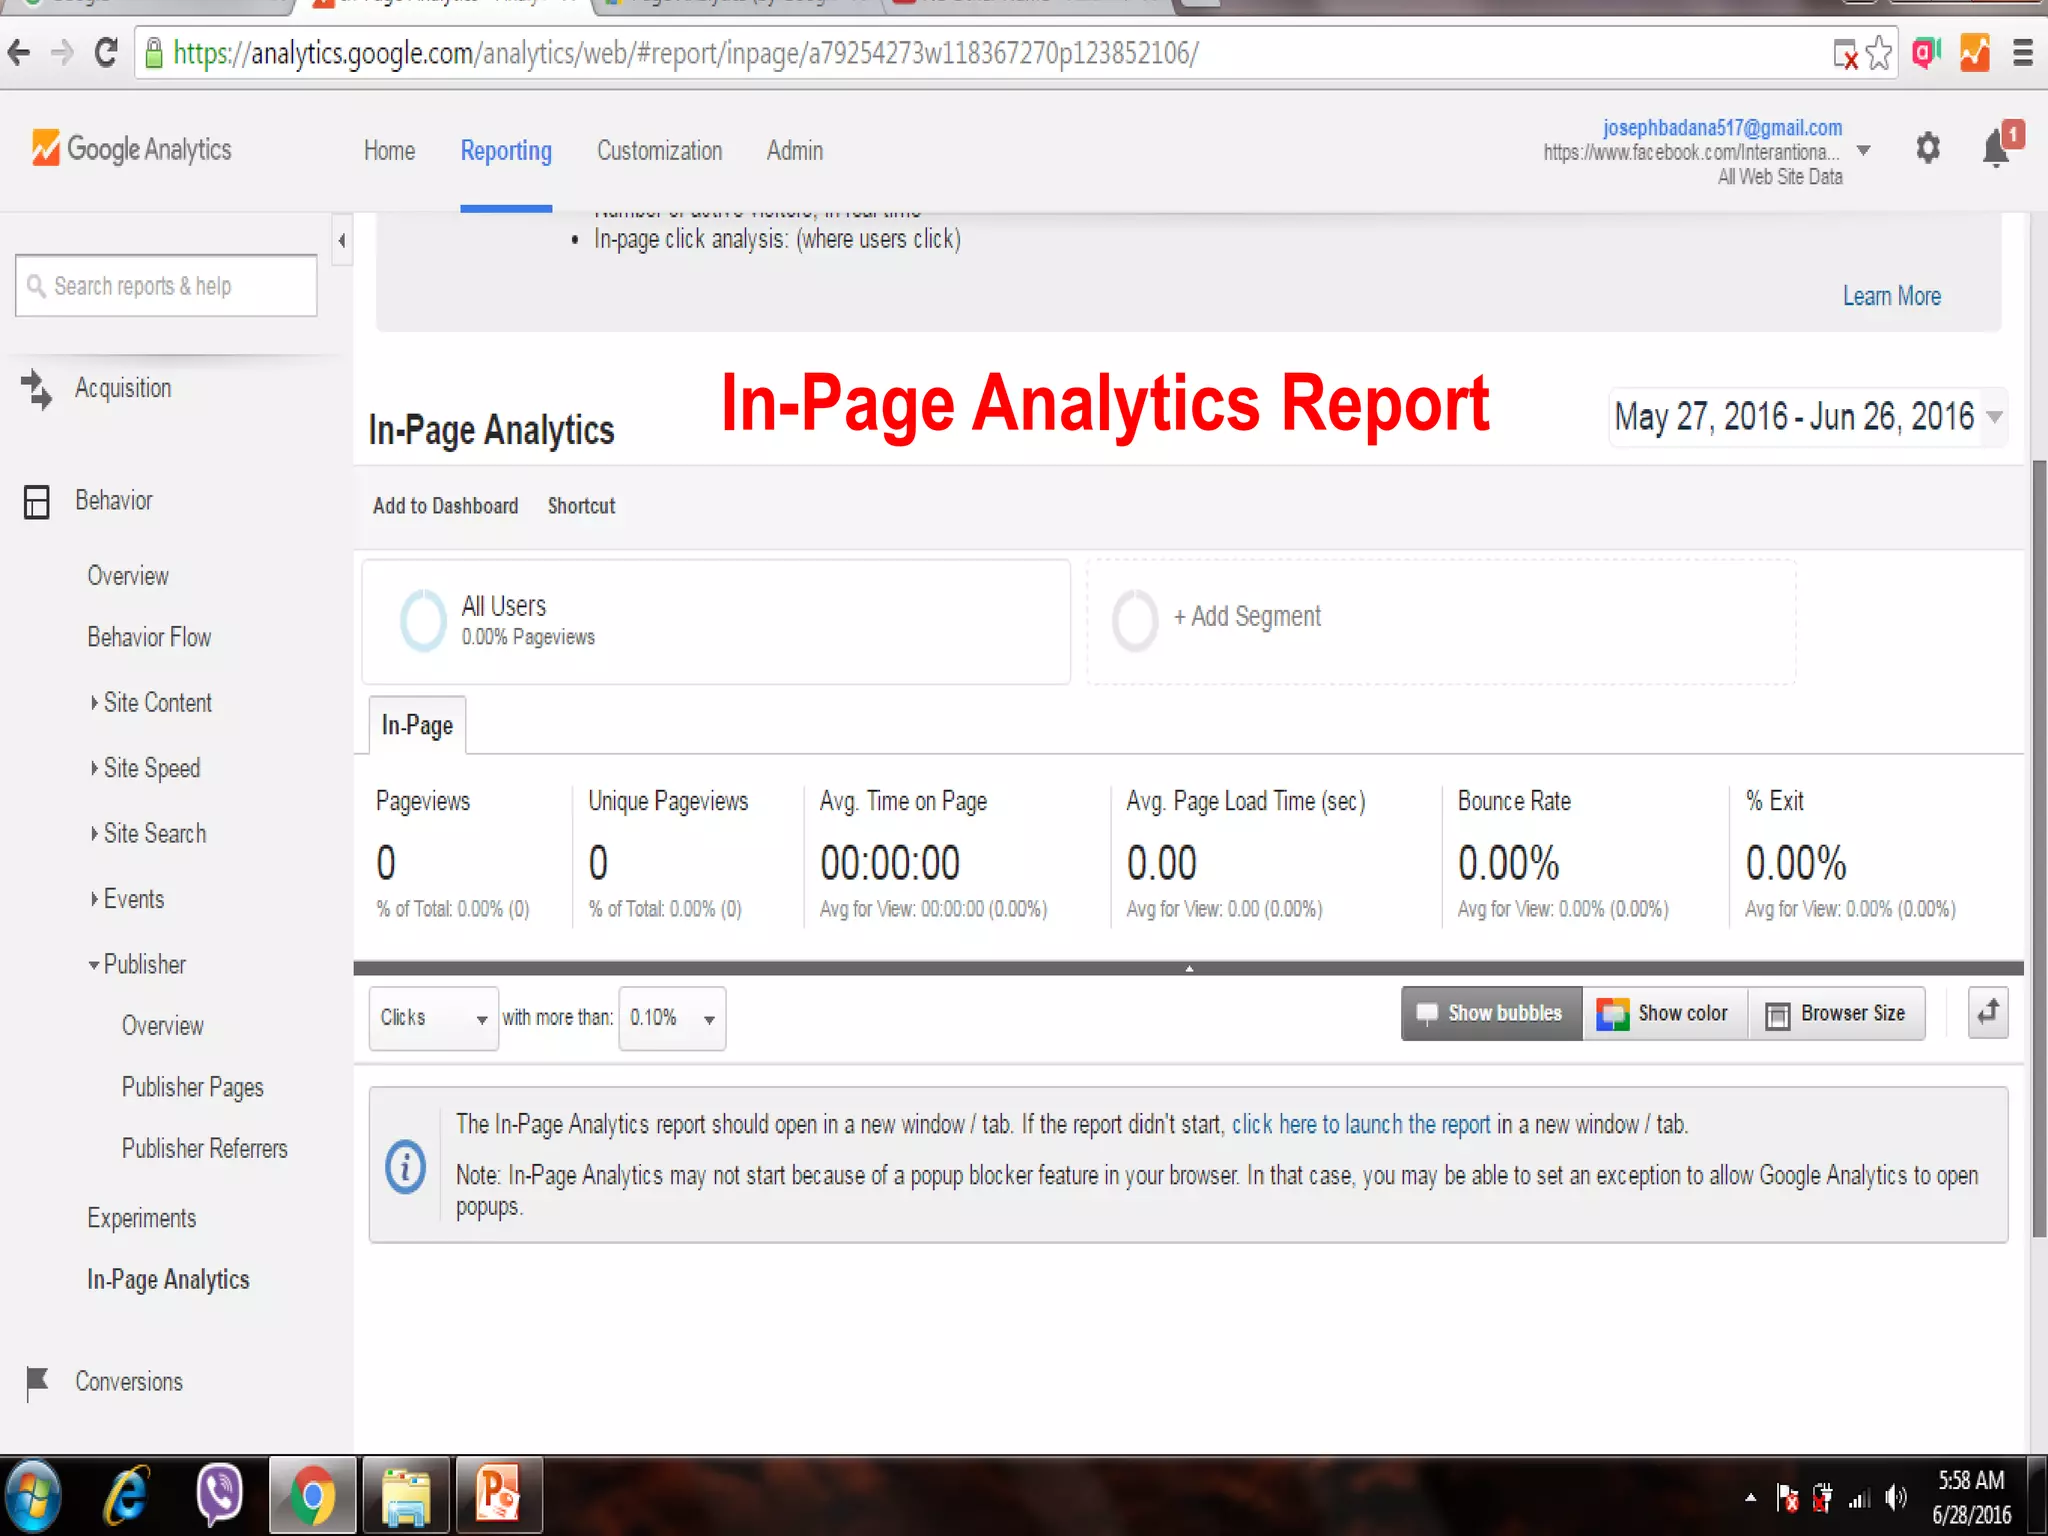This screenshot has width=2048, height=1536.
Task: Select Reporting tab
Action: click(x=506, y=151)
